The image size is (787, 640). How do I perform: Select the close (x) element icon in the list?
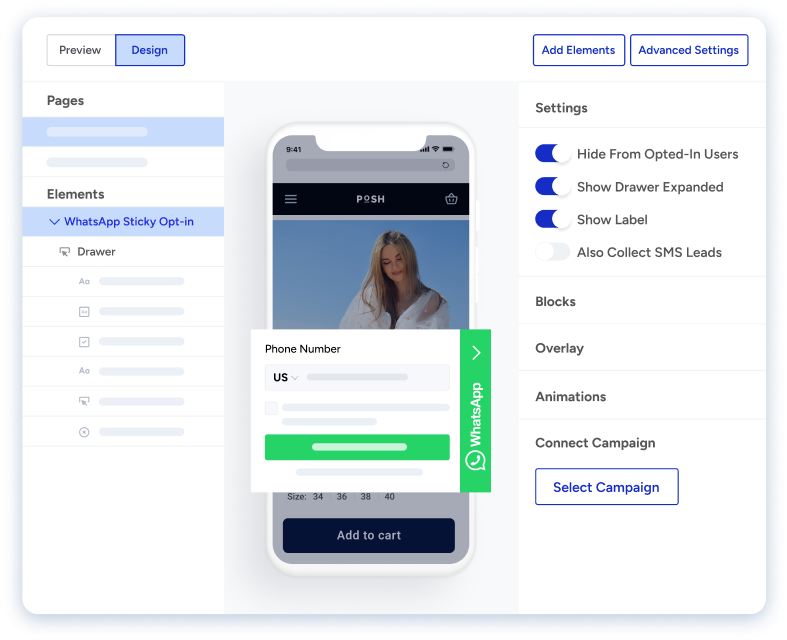(84, 432)
